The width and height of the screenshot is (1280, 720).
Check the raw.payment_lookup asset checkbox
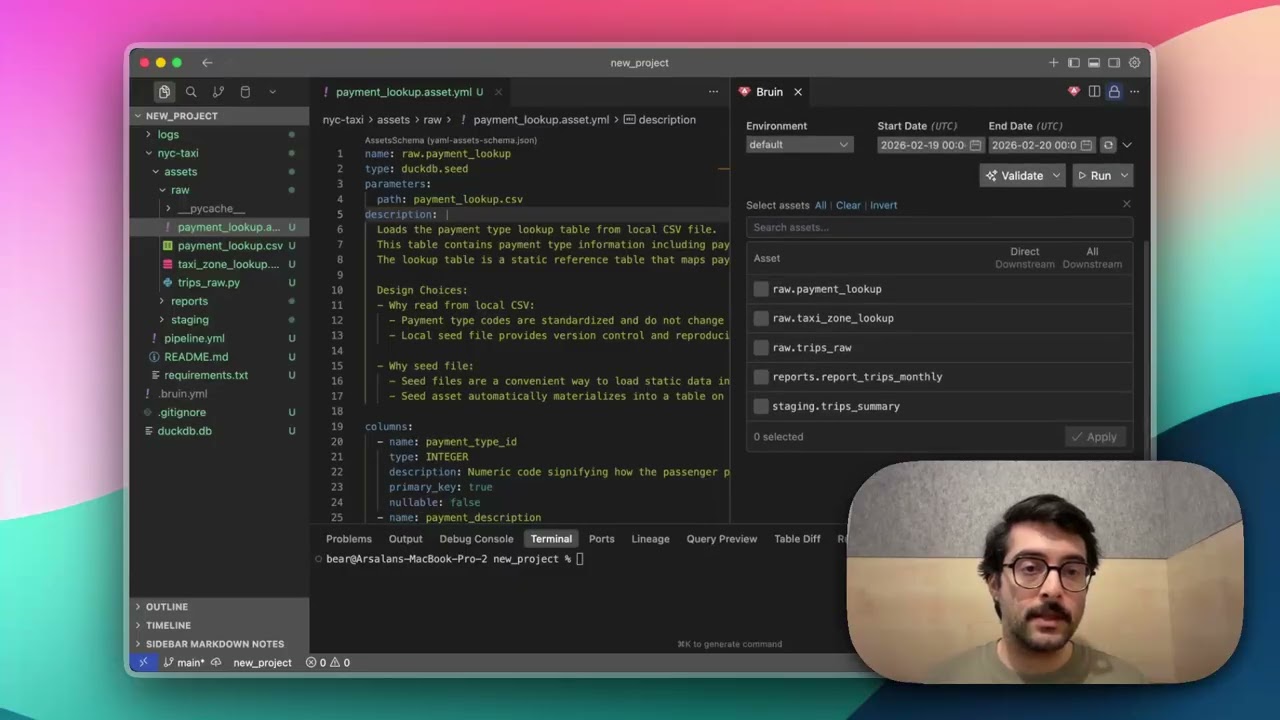[761, 289]
